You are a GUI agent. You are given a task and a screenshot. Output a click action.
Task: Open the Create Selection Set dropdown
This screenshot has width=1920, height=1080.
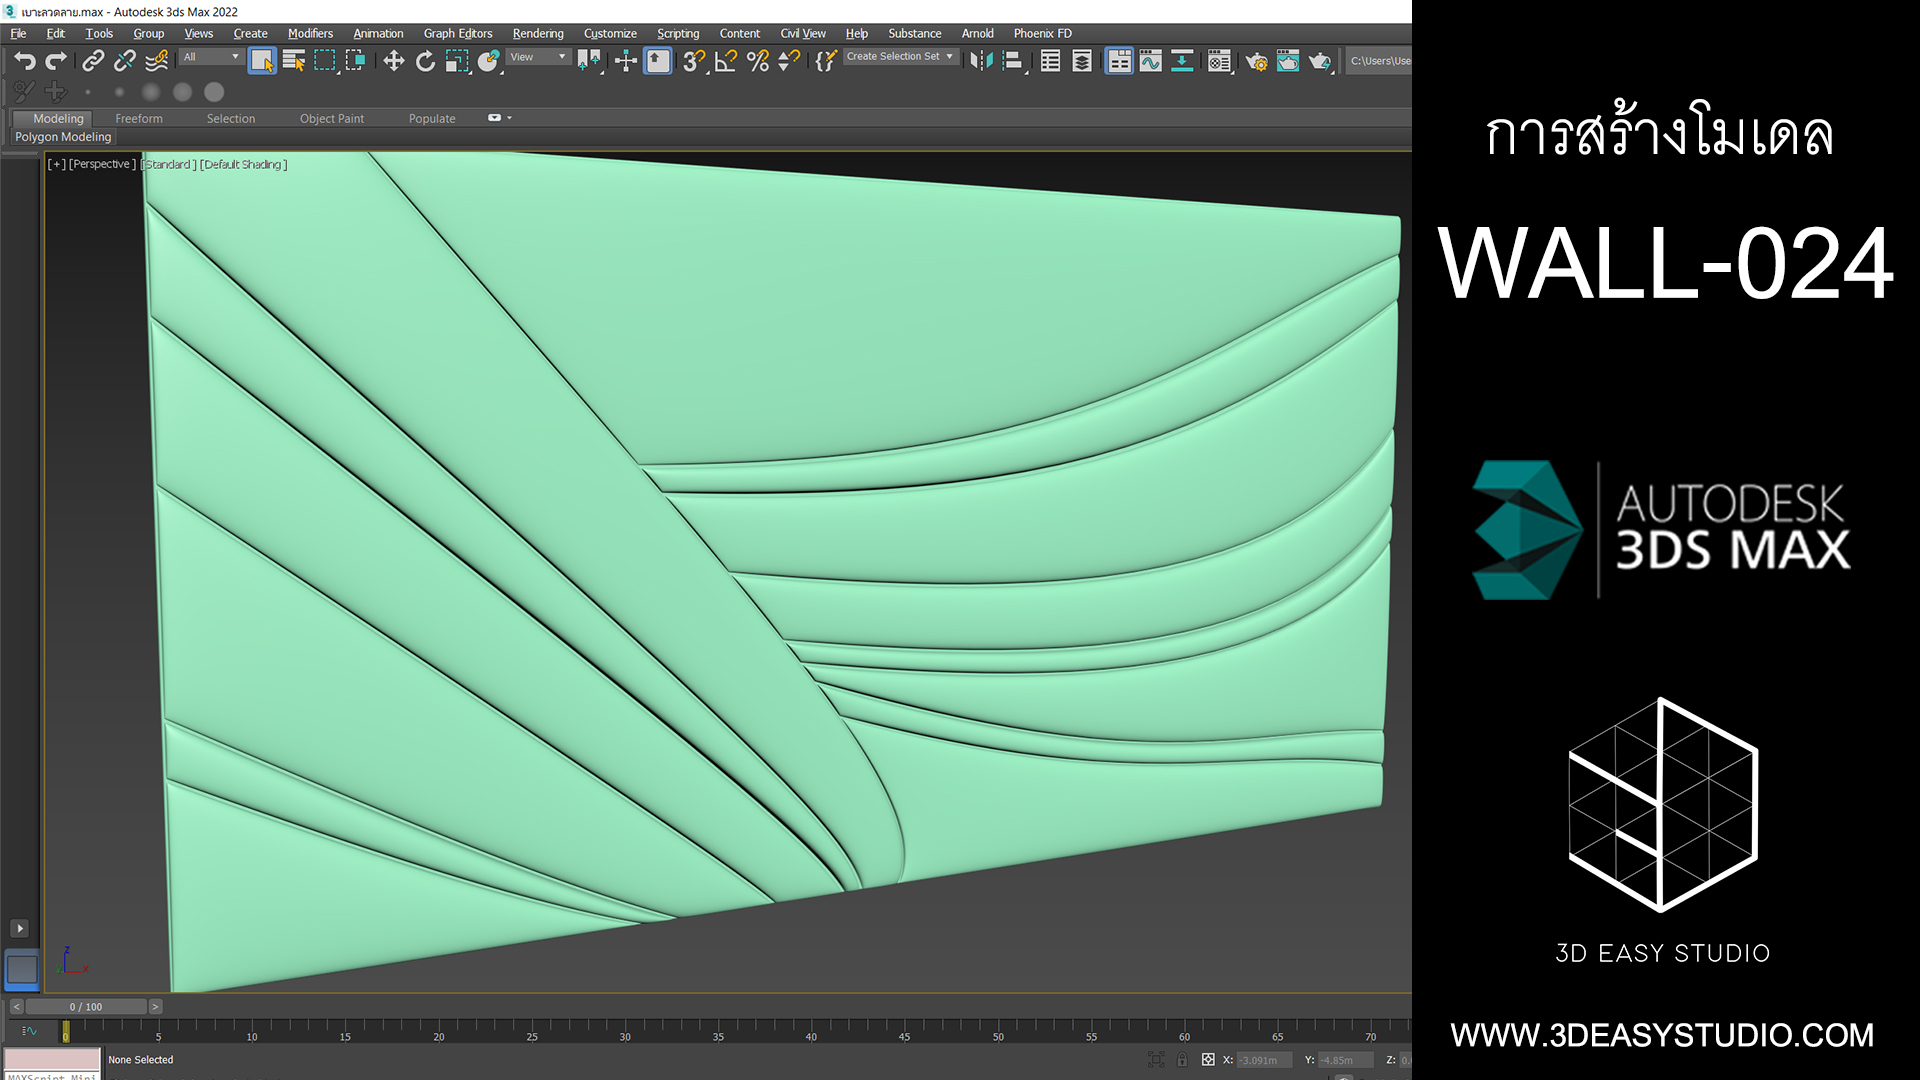899,57
